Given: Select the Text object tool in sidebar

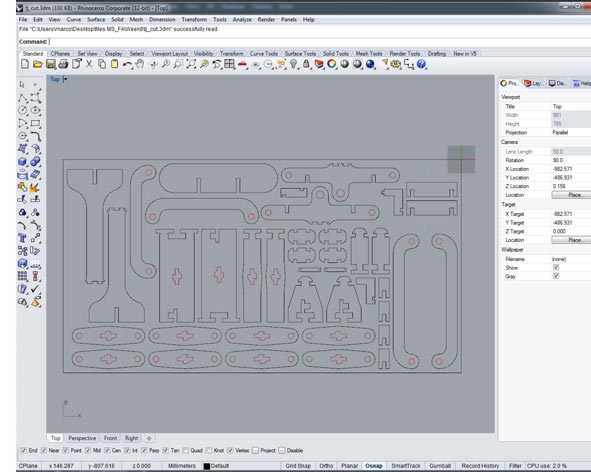Looking at the screenshot, I should tap(23, 238).
